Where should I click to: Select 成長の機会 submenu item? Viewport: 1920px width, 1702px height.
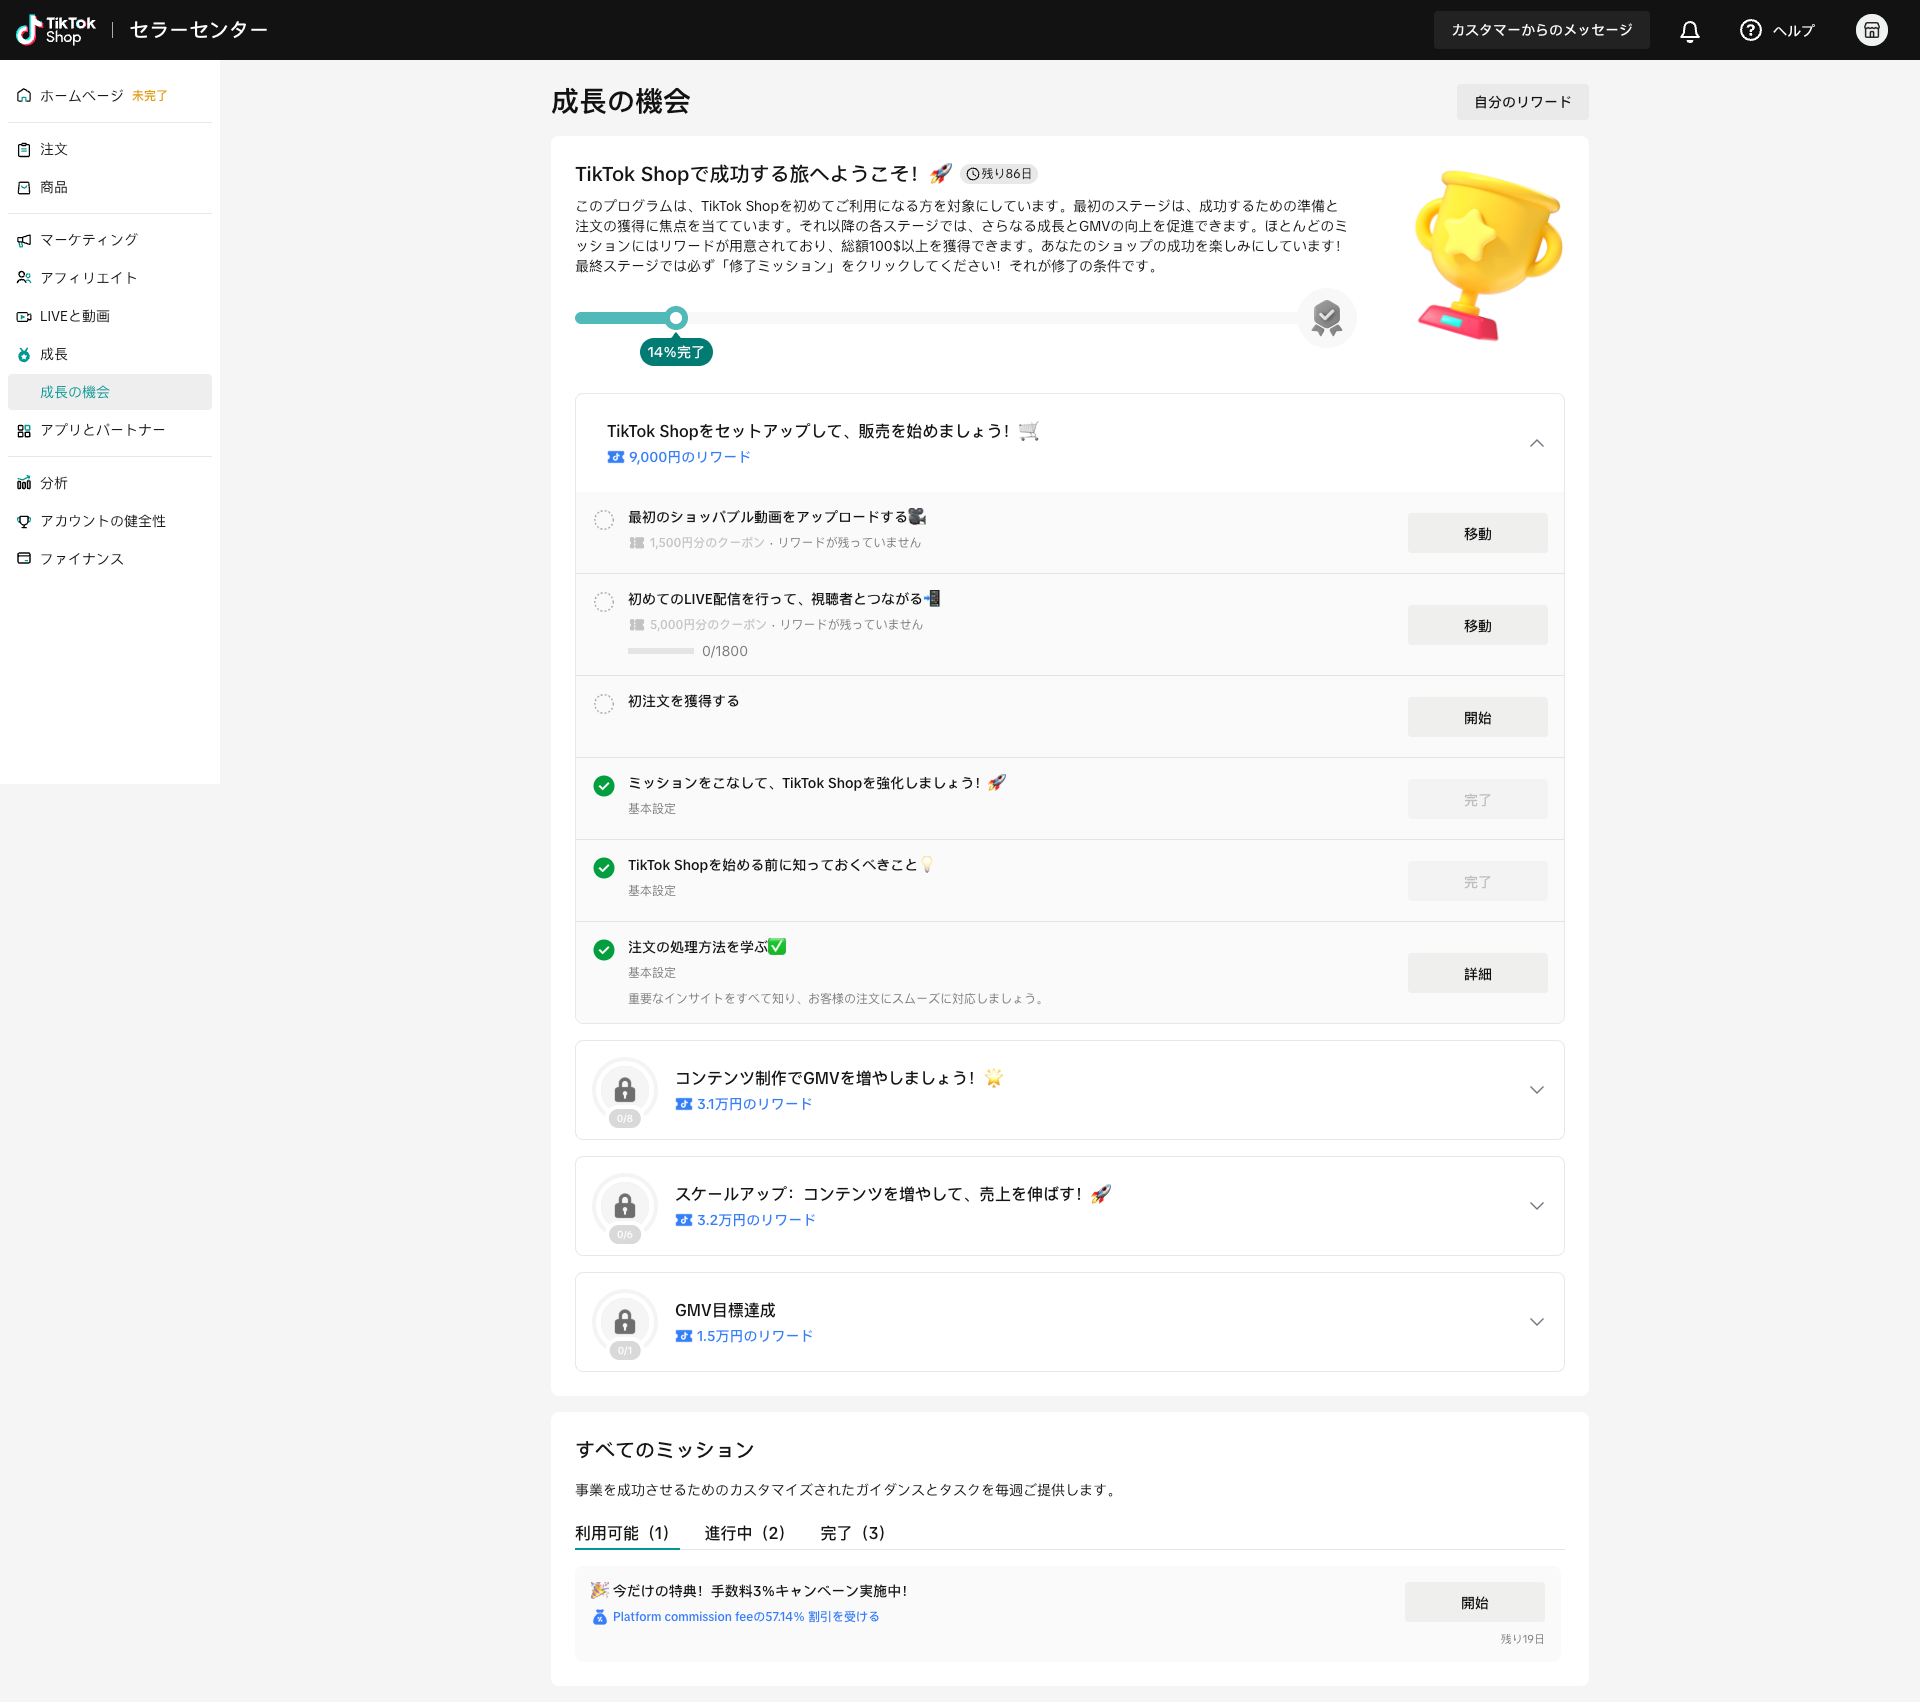coord(110,392)
